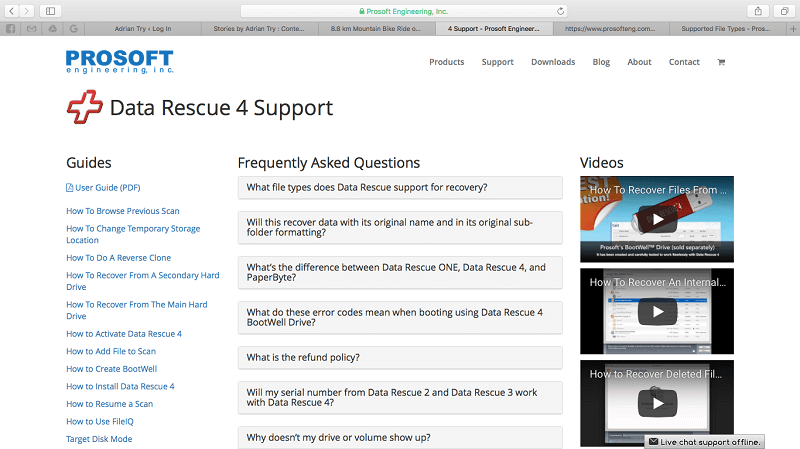The image size is (800, 449).
Task: Open the Live chat support offline widget
Action: (x=706, y=442)
